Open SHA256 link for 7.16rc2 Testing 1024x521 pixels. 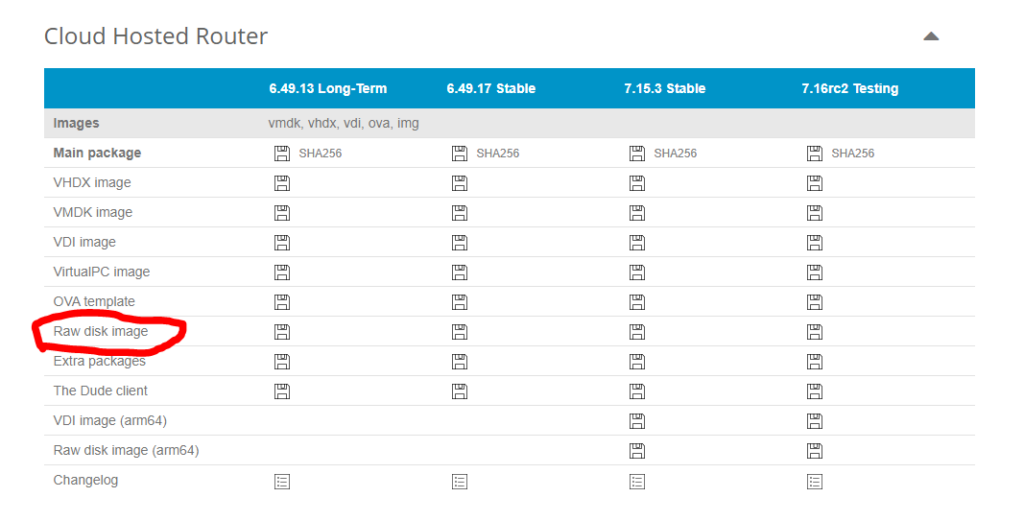(853, 153)
